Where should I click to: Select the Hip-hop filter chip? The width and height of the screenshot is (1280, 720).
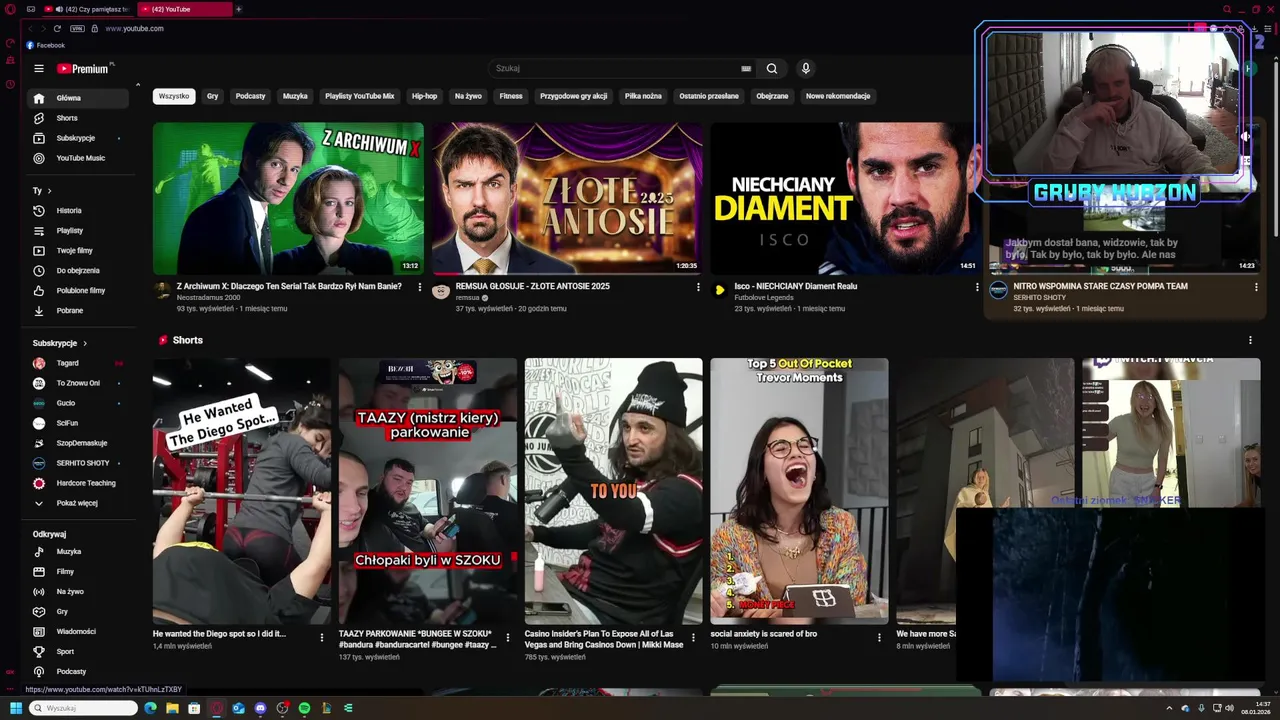click(424, 96)
